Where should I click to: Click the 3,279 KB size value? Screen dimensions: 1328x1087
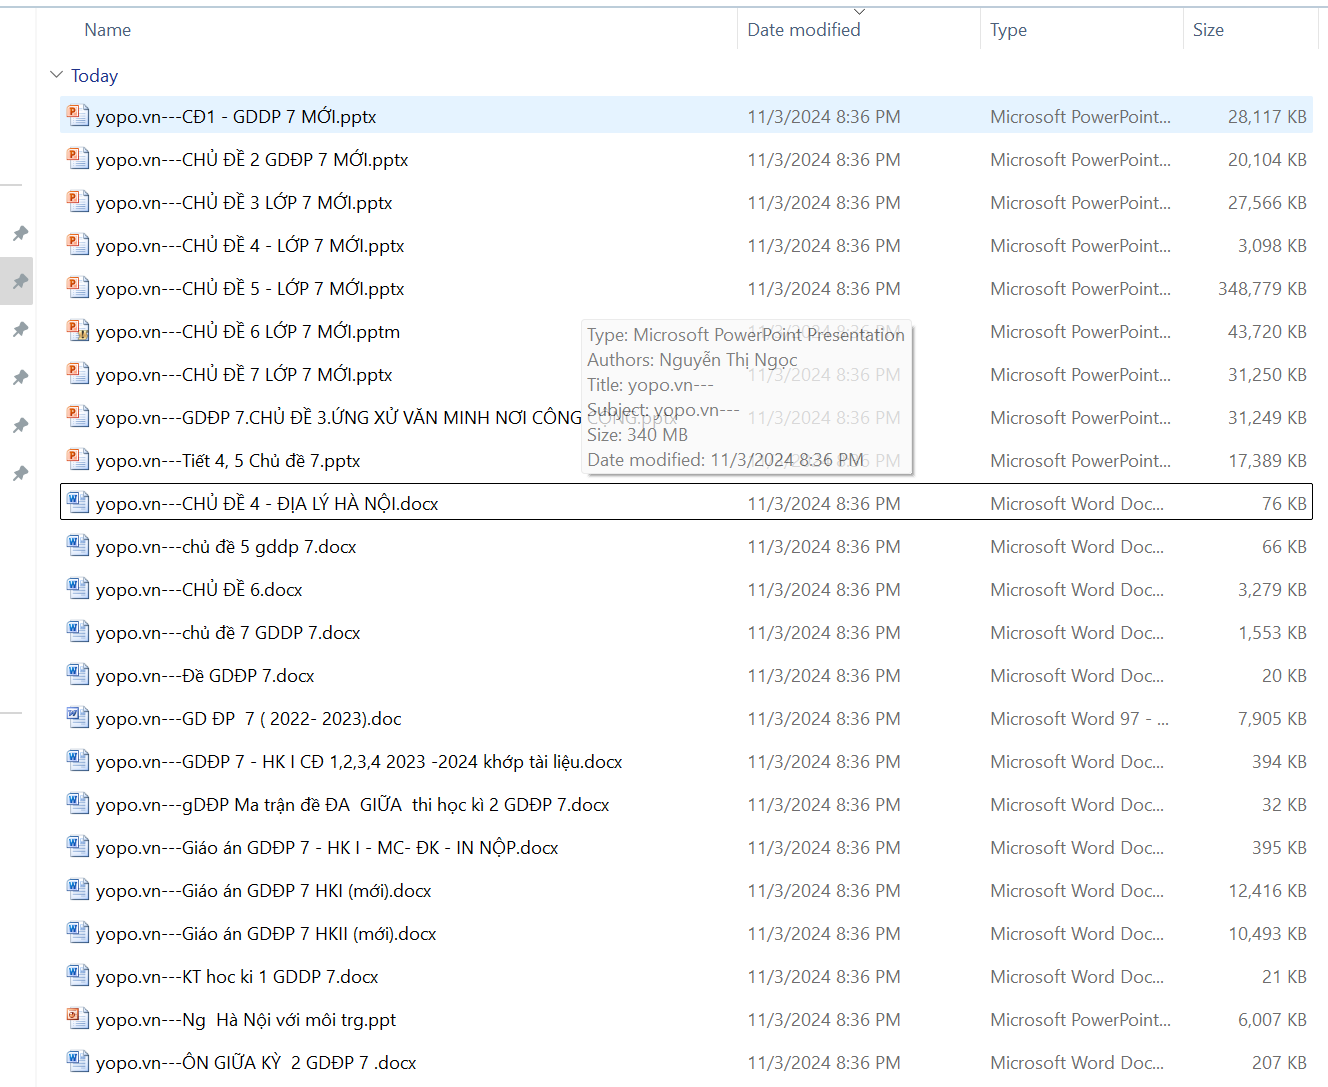coord(1272,590)
